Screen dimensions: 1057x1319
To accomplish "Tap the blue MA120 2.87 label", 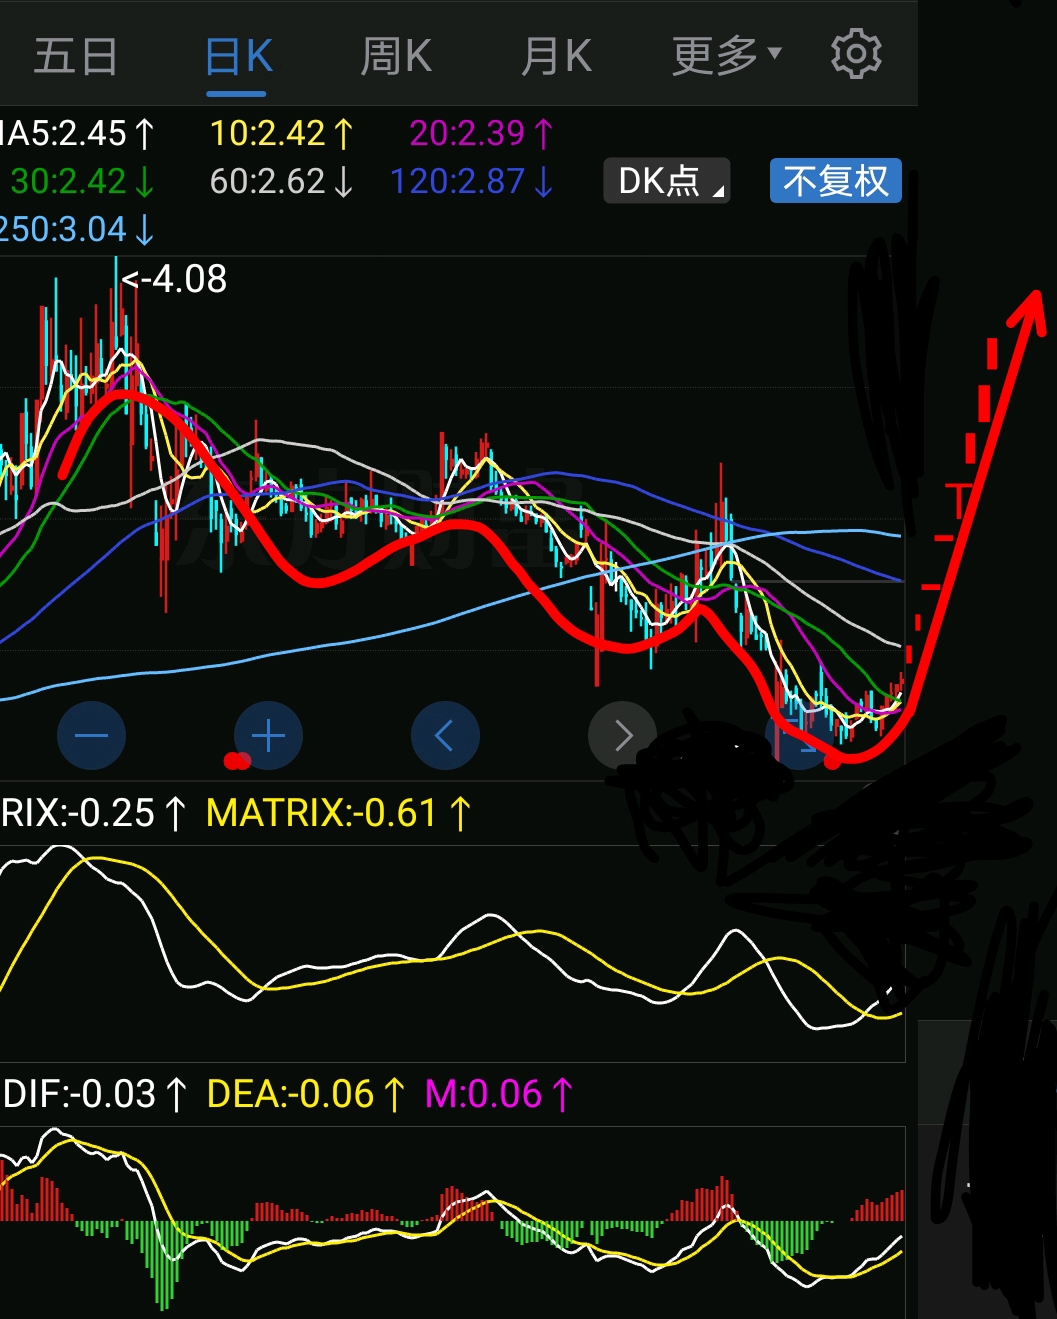I will pyautogui.click(x=471, y=181).
